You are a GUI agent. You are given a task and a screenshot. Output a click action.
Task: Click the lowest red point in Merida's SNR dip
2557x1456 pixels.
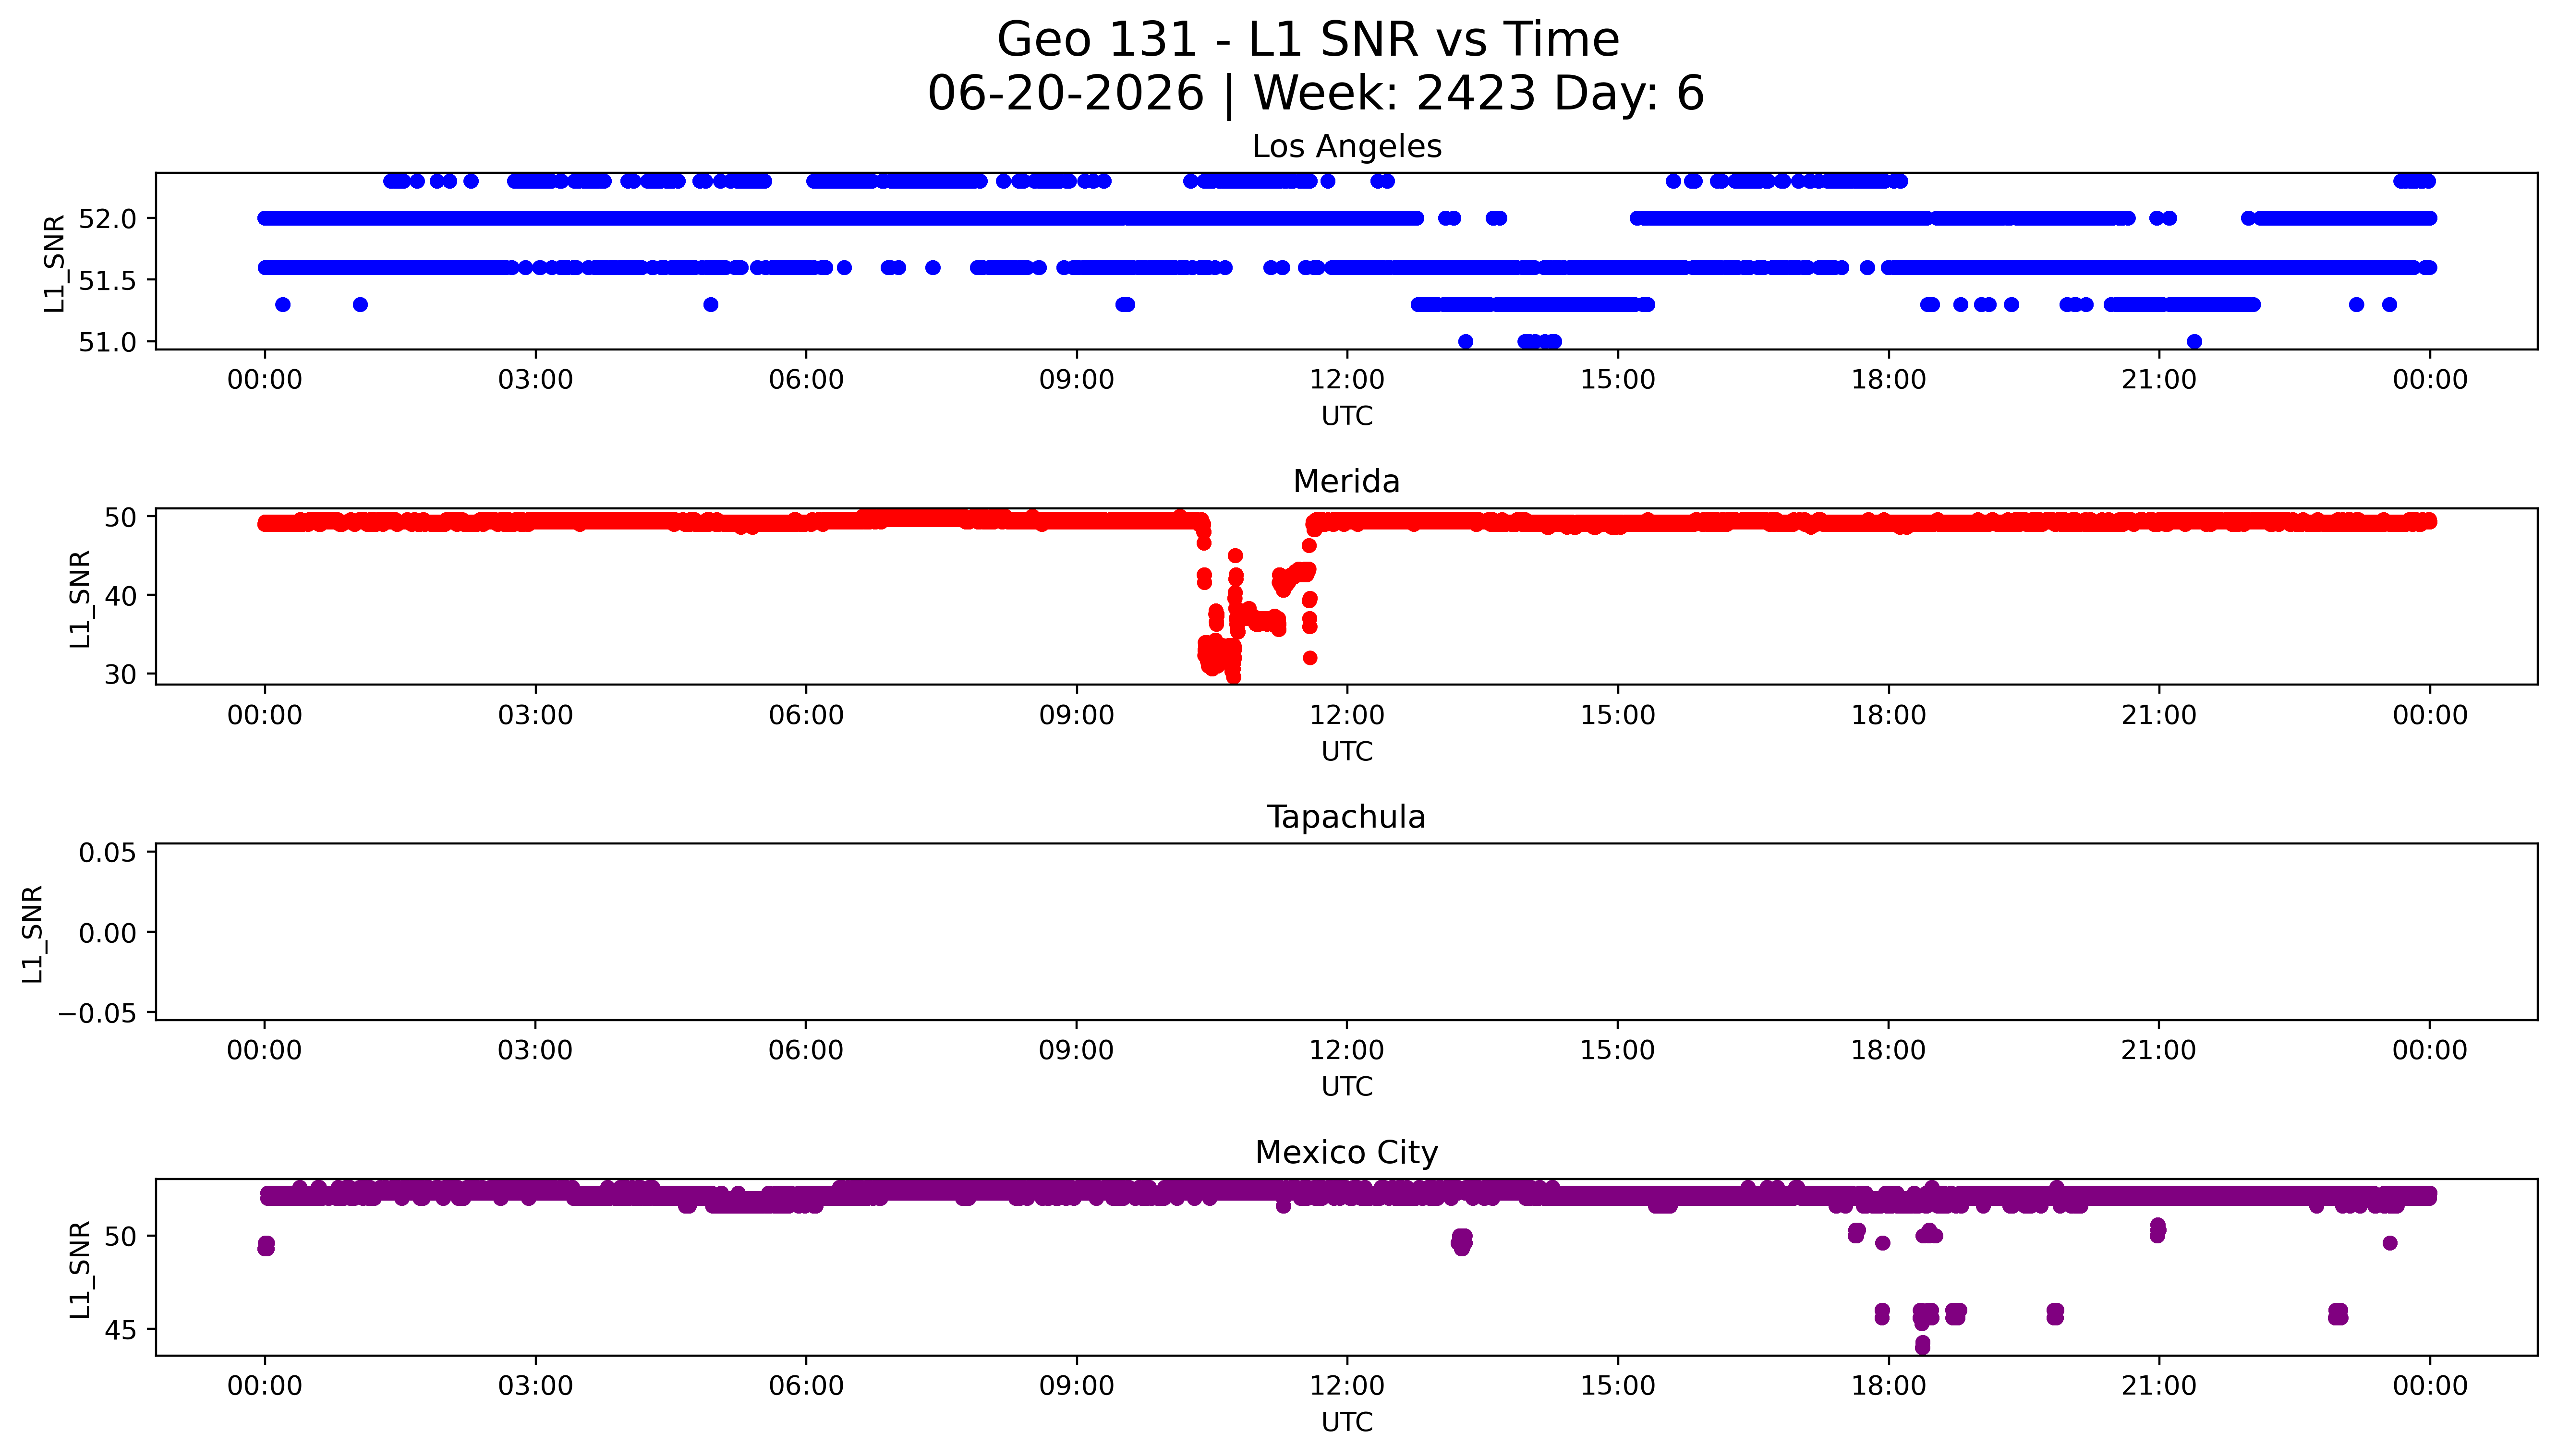[x=1233, y=677]
